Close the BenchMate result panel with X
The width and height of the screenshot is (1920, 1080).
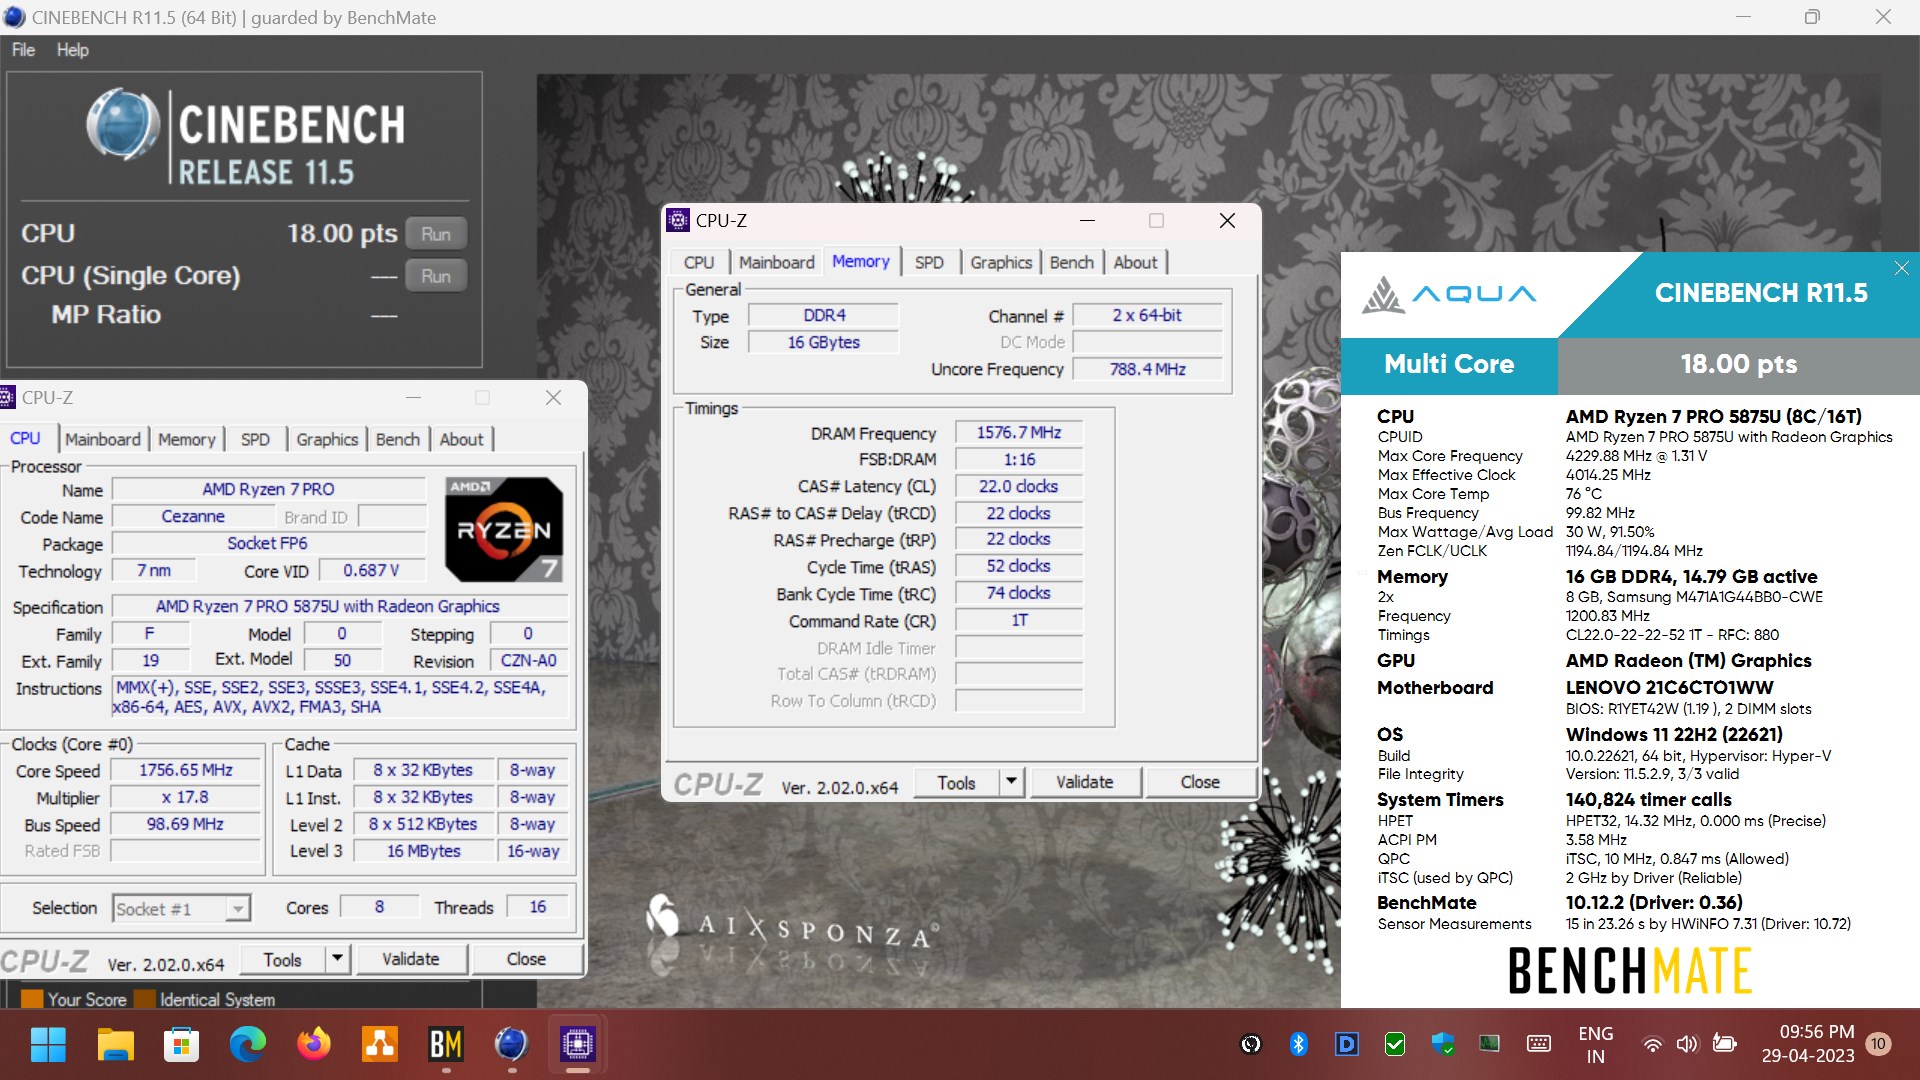point(1901,268)
